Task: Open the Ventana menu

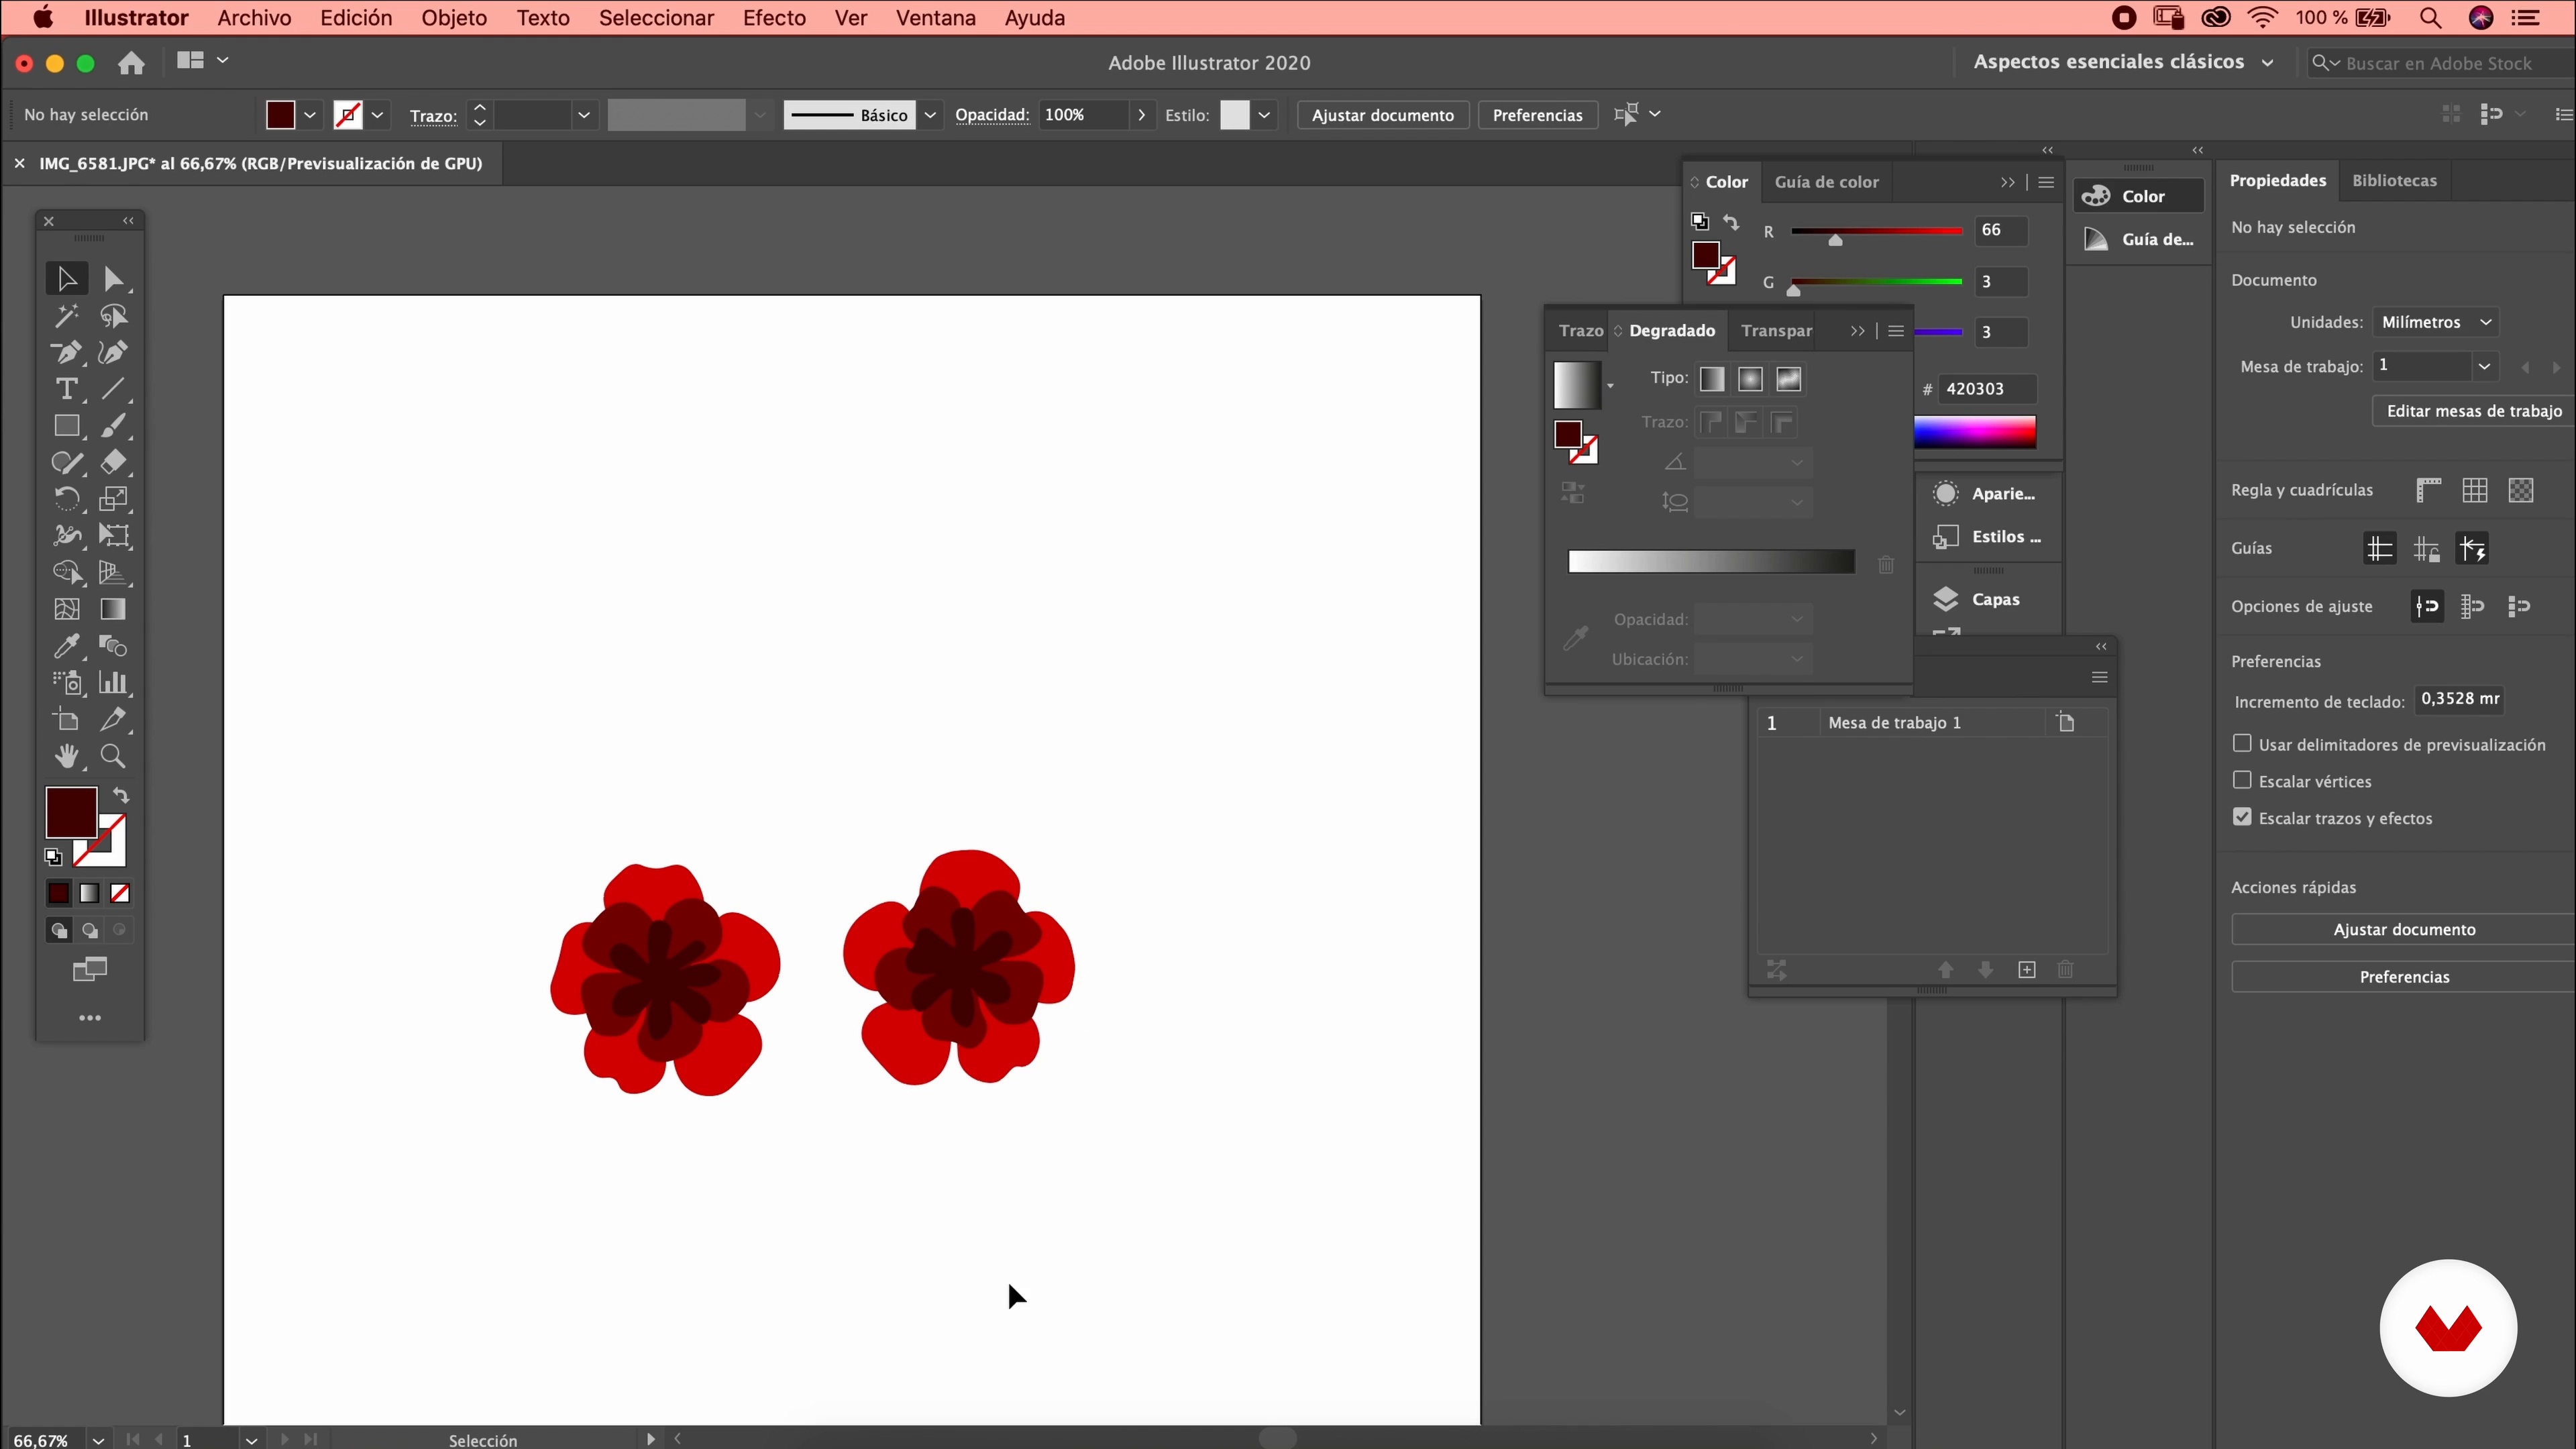Action: tap(935, 18)
